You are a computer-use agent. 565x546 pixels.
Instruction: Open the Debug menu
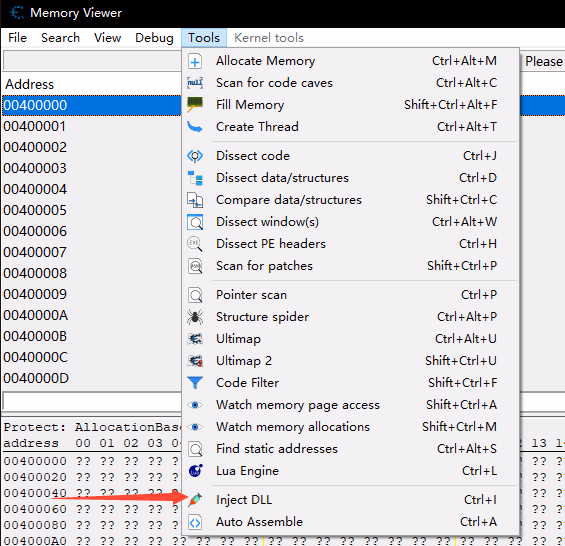[154, 38]
